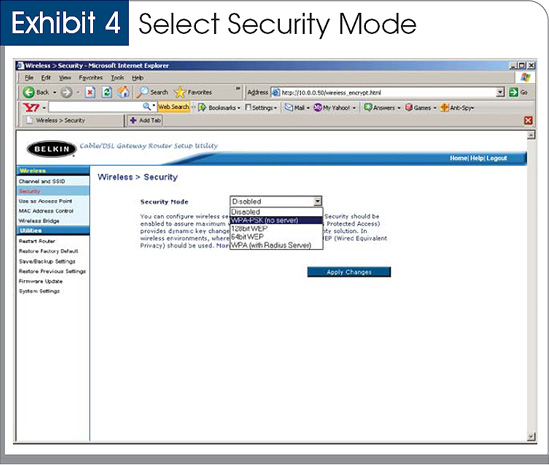
Task: Open the Help menu
Action: pos(138,77)
